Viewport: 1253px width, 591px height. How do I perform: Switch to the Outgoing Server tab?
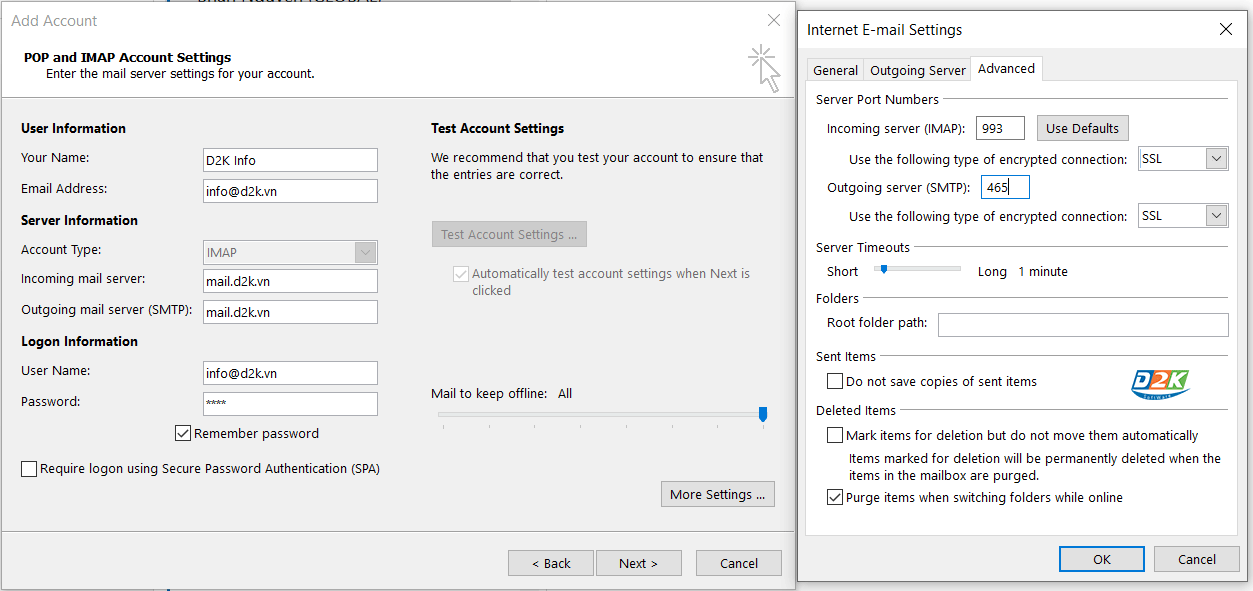click(x=918, y=70)
